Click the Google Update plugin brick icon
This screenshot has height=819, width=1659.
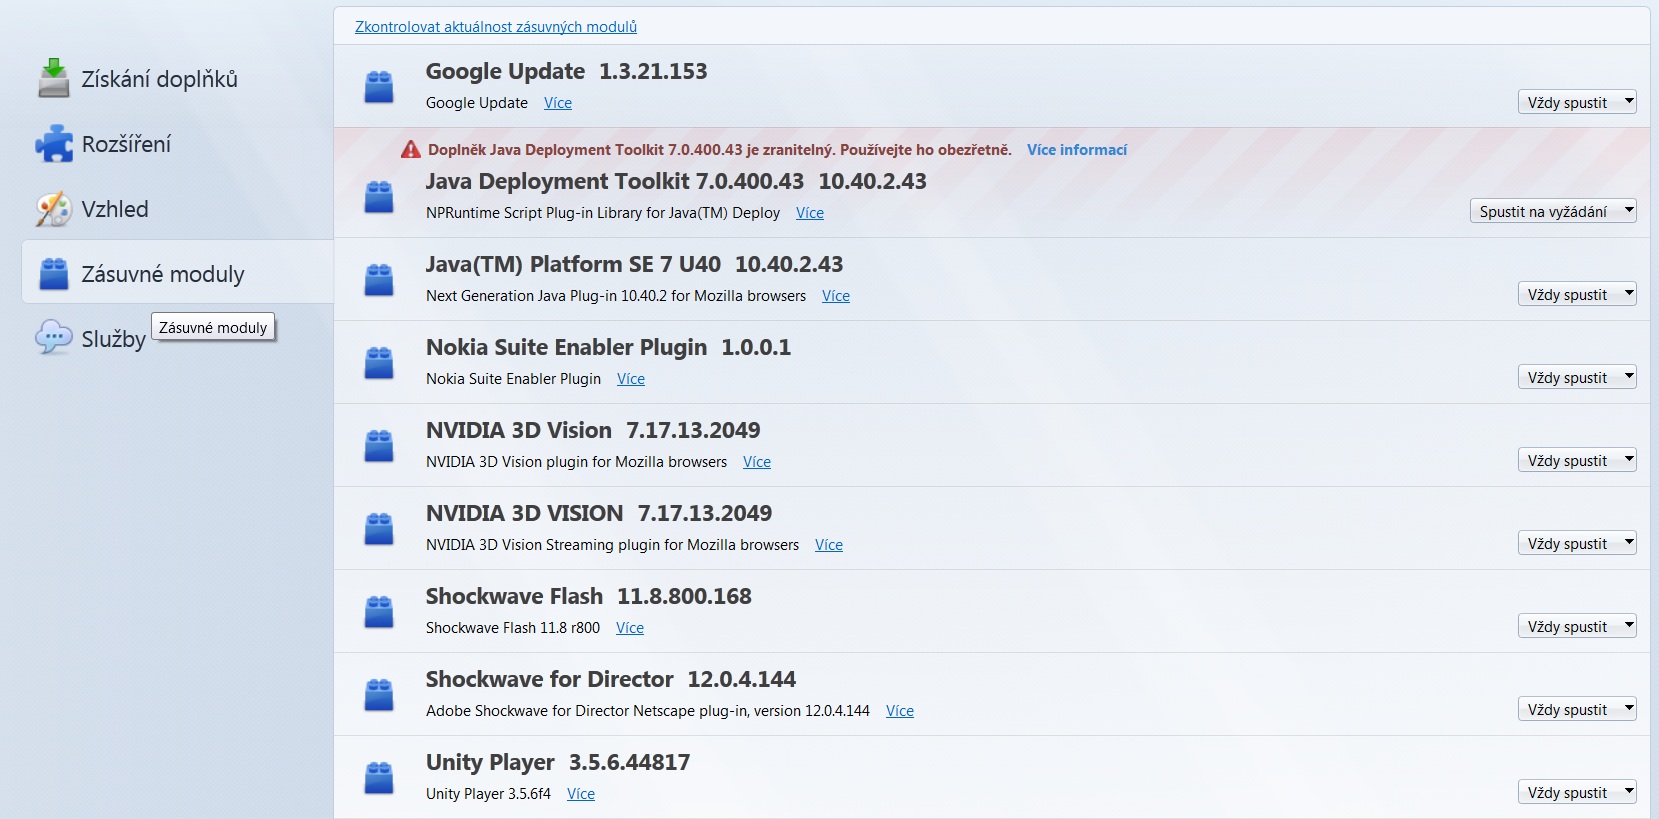(379, 87)
